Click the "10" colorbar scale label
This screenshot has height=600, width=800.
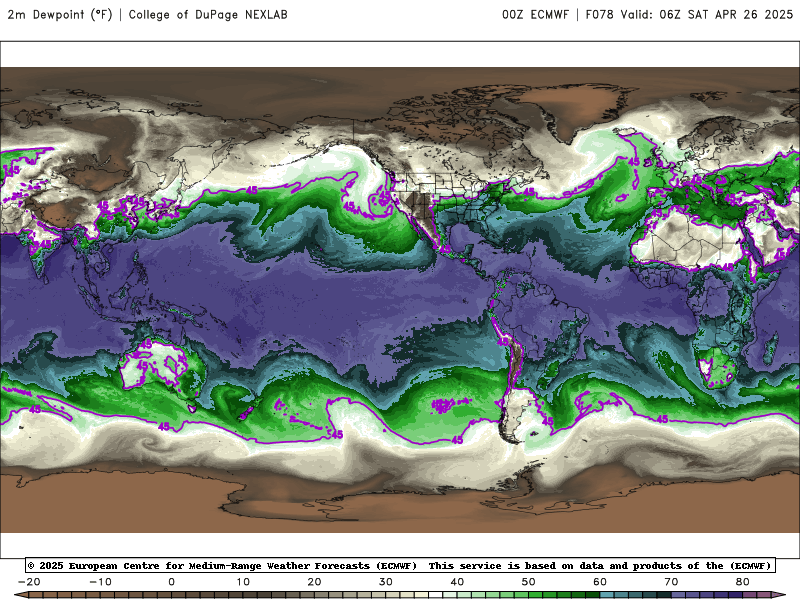pos(243,582)
